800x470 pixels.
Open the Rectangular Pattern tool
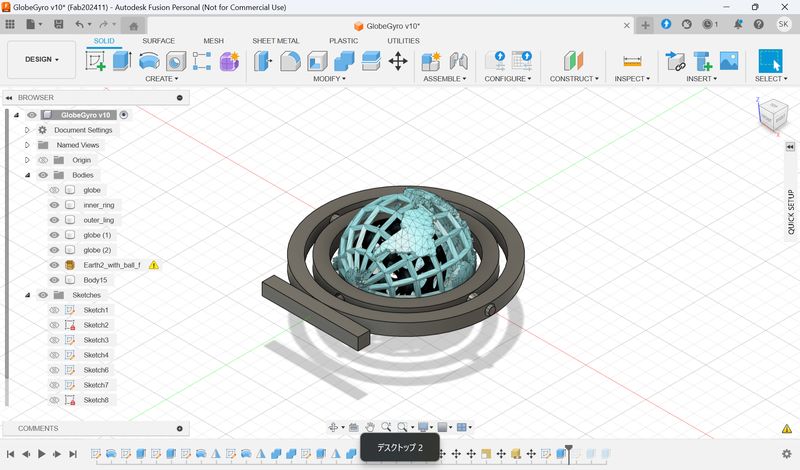coord(202,61)
